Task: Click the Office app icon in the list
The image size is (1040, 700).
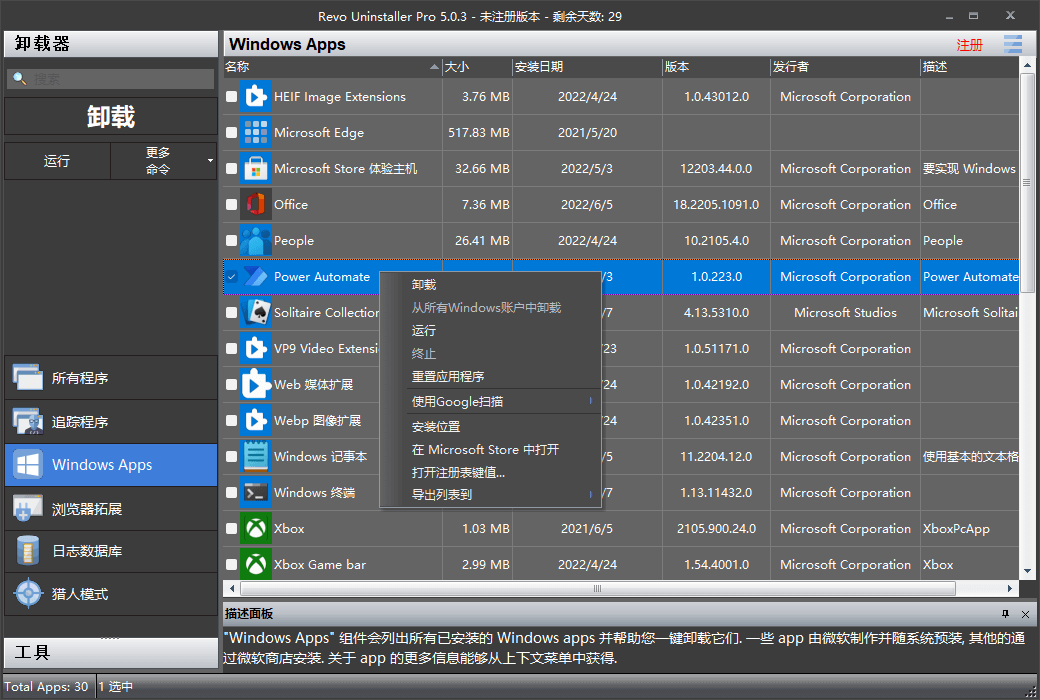Action: click(255, 204)
